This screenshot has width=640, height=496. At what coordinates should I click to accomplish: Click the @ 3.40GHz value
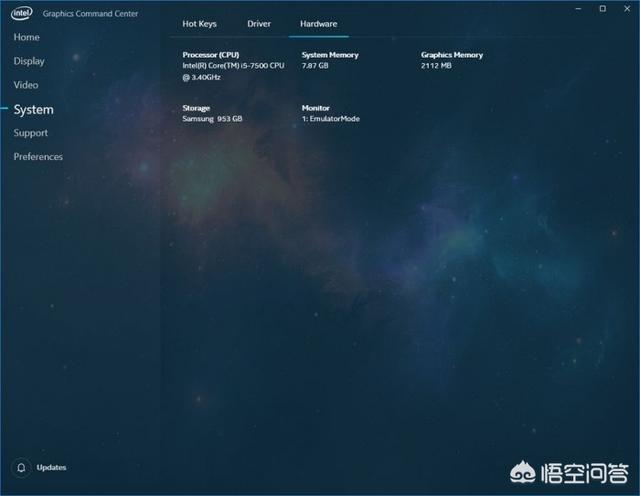201,77
